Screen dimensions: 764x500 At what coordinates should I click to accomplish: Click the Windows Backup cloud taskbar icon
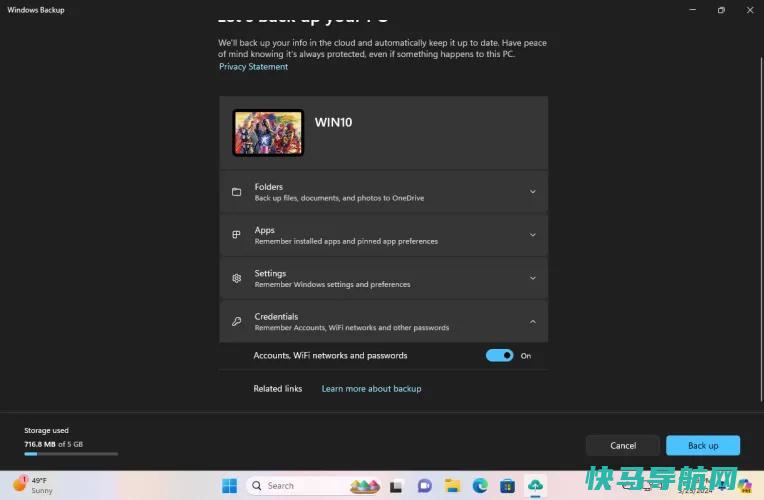535,486
